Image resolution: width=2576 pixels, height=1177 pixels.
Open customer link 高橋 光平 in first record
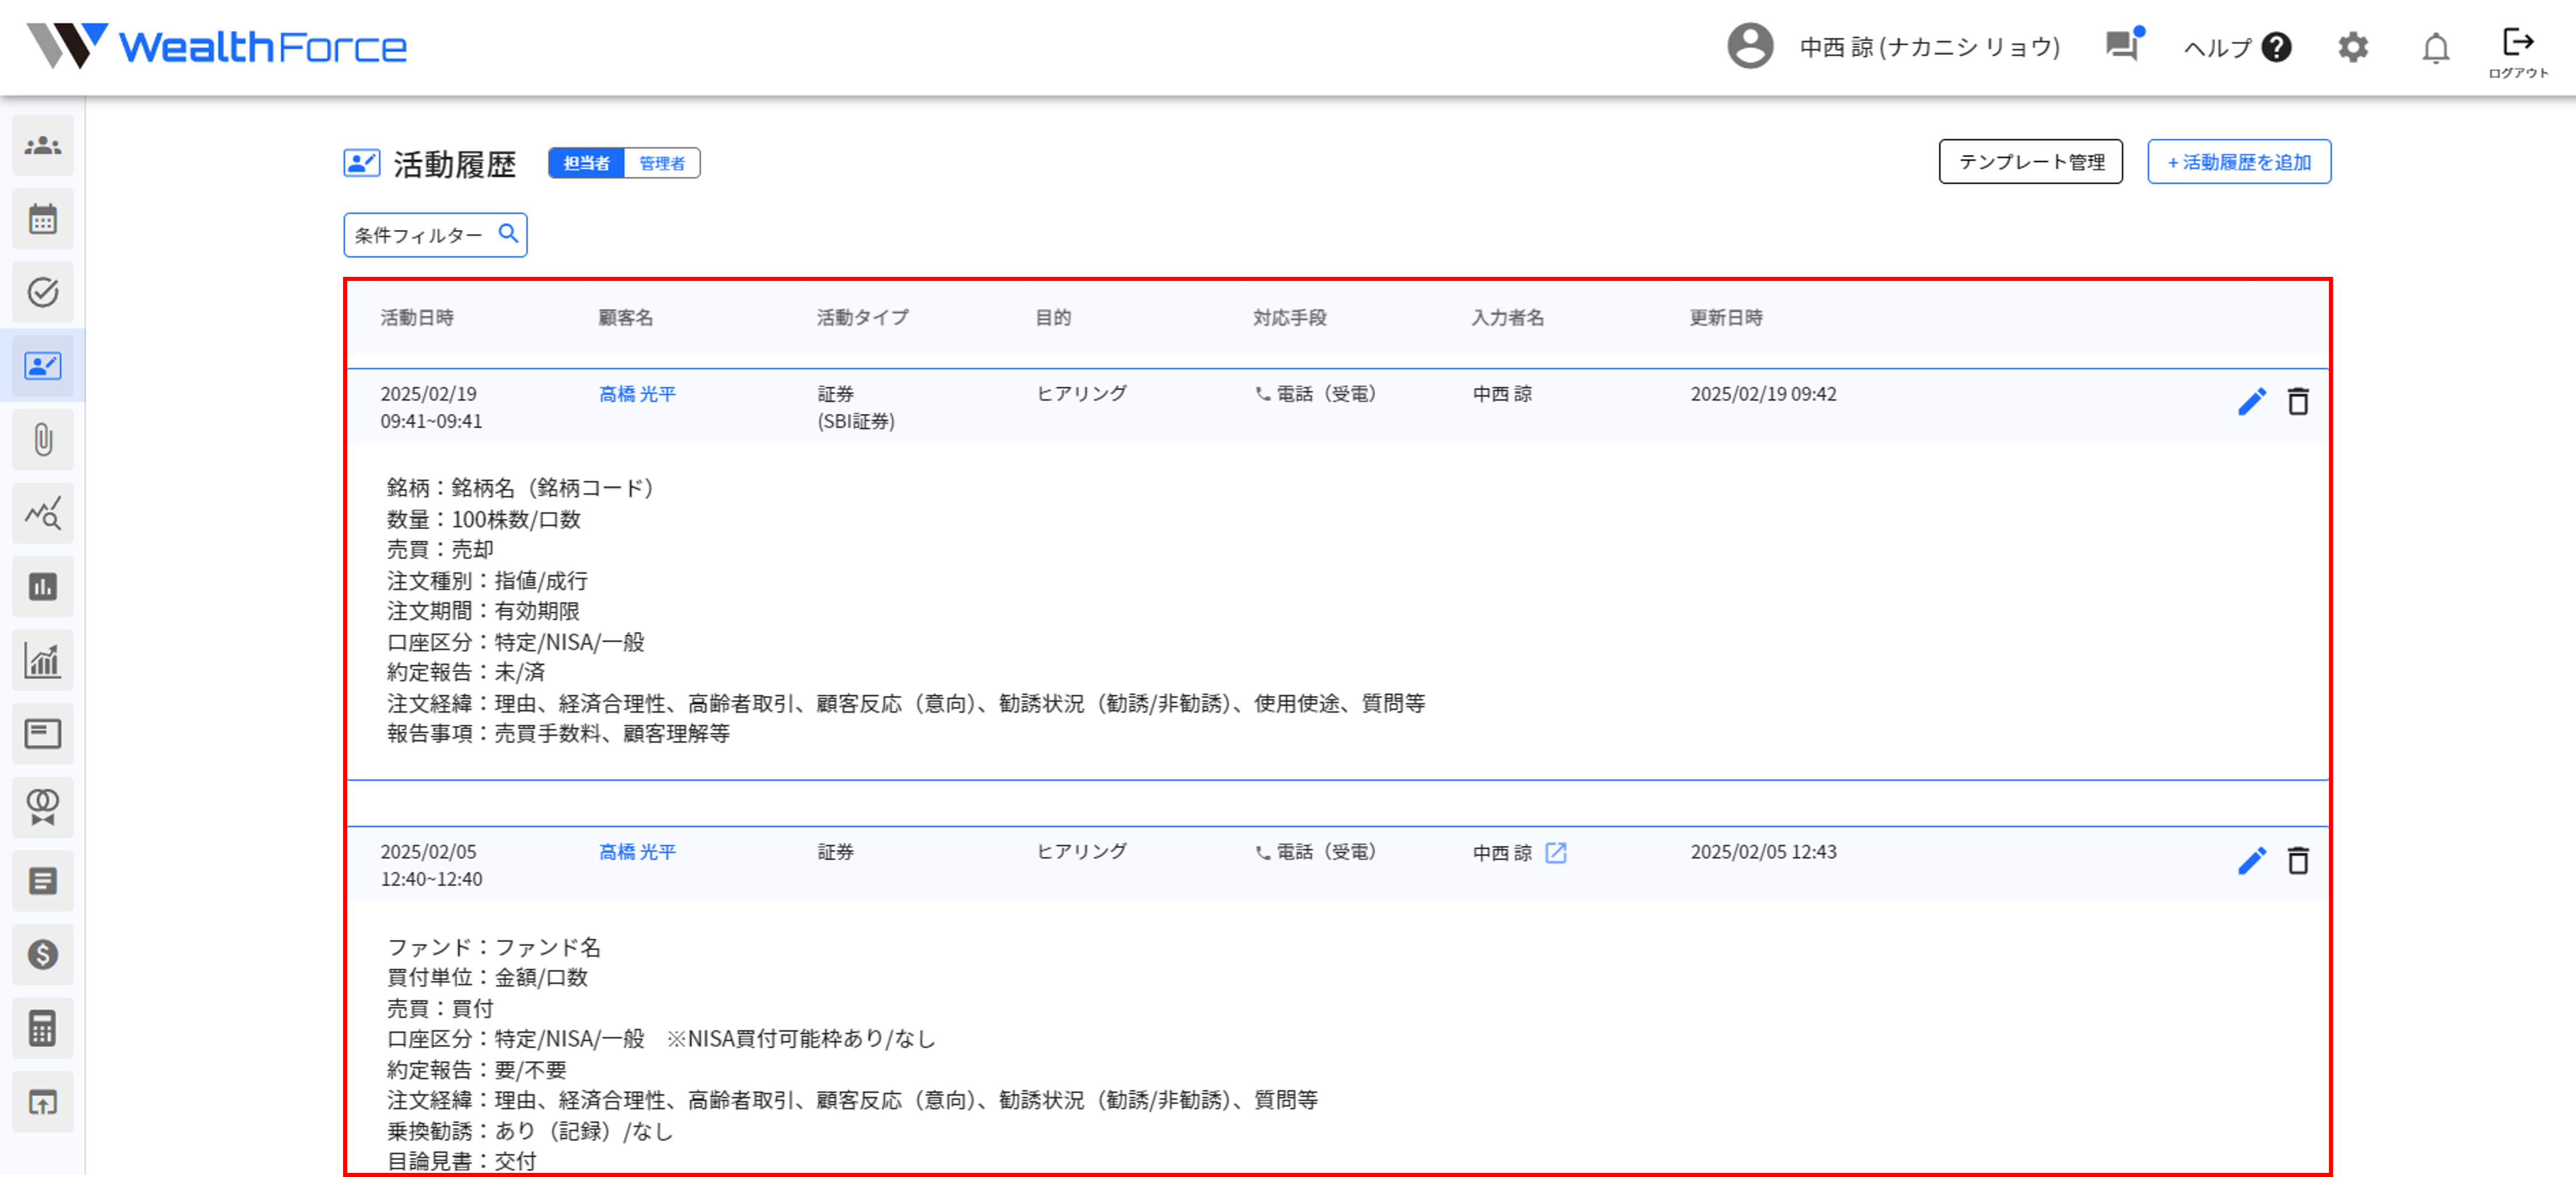[x=637, y=394]
